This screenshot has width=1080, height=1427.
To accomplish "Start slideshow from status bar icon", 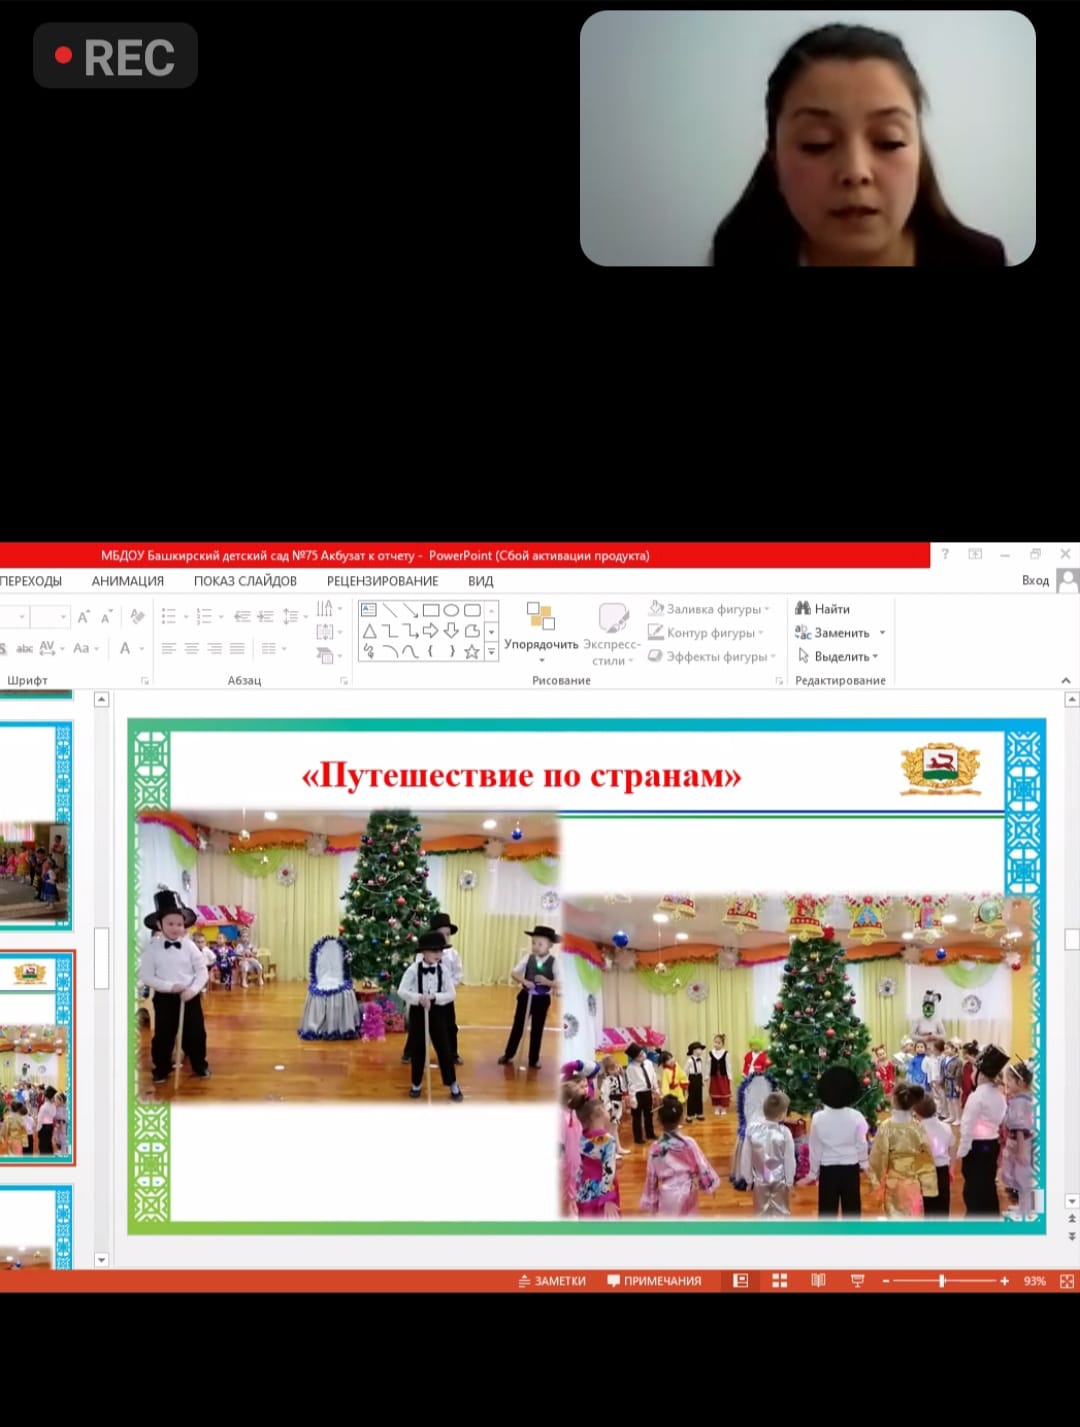I will pyautogui.click(x=857, y=1281).
